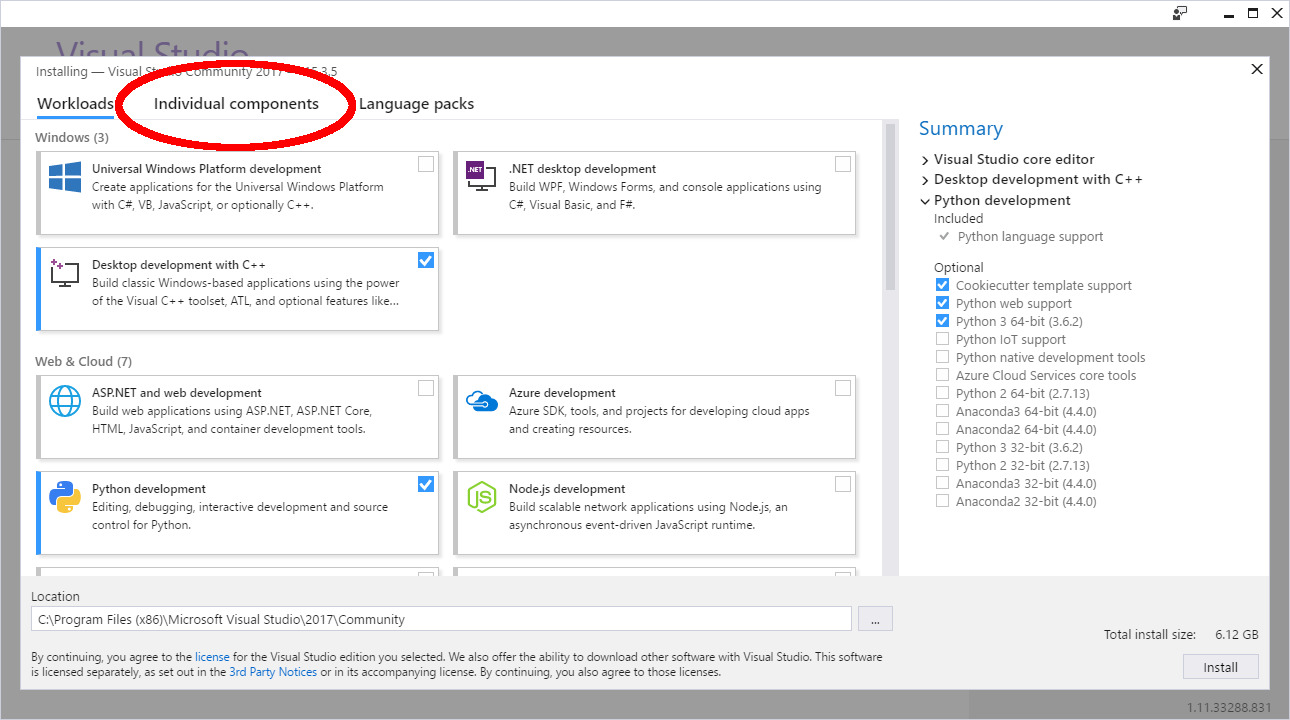Open the Individual components tab

coord(236,104)
